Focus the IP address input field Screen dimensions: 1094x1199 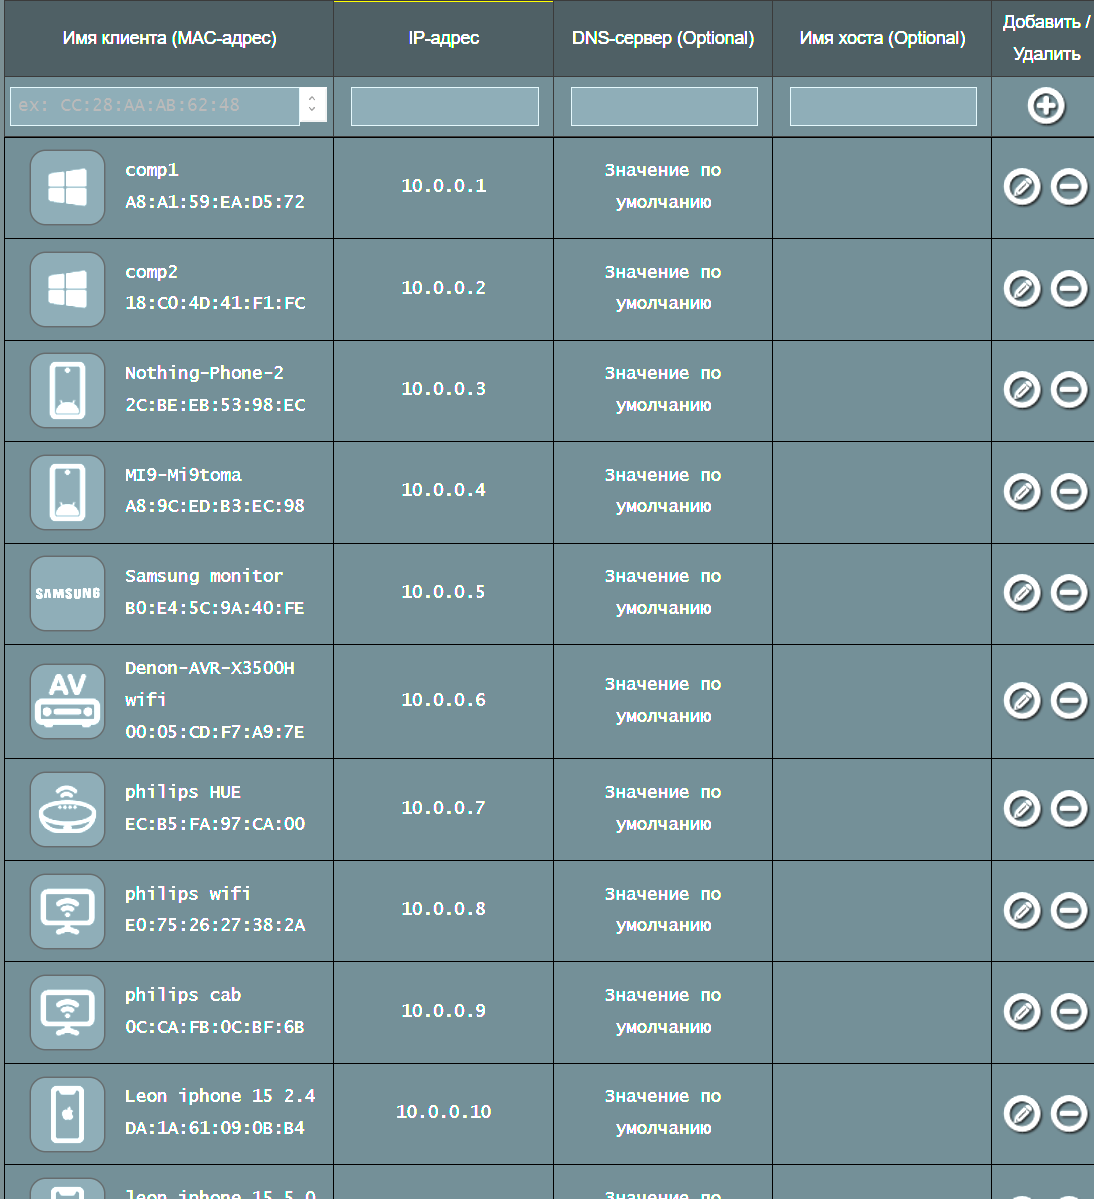click(444, 106)
